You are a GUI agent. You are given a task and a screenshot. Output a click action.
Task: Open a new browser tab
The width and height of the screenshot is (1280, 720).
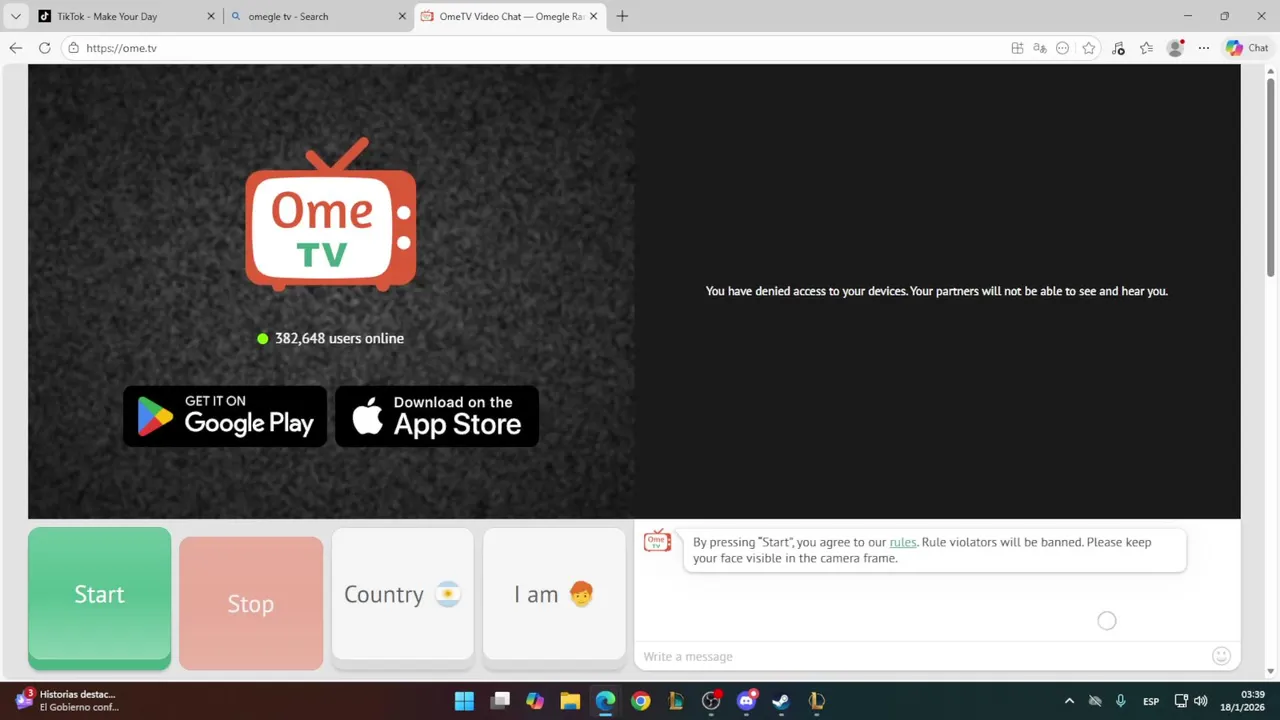coord(622,16)
